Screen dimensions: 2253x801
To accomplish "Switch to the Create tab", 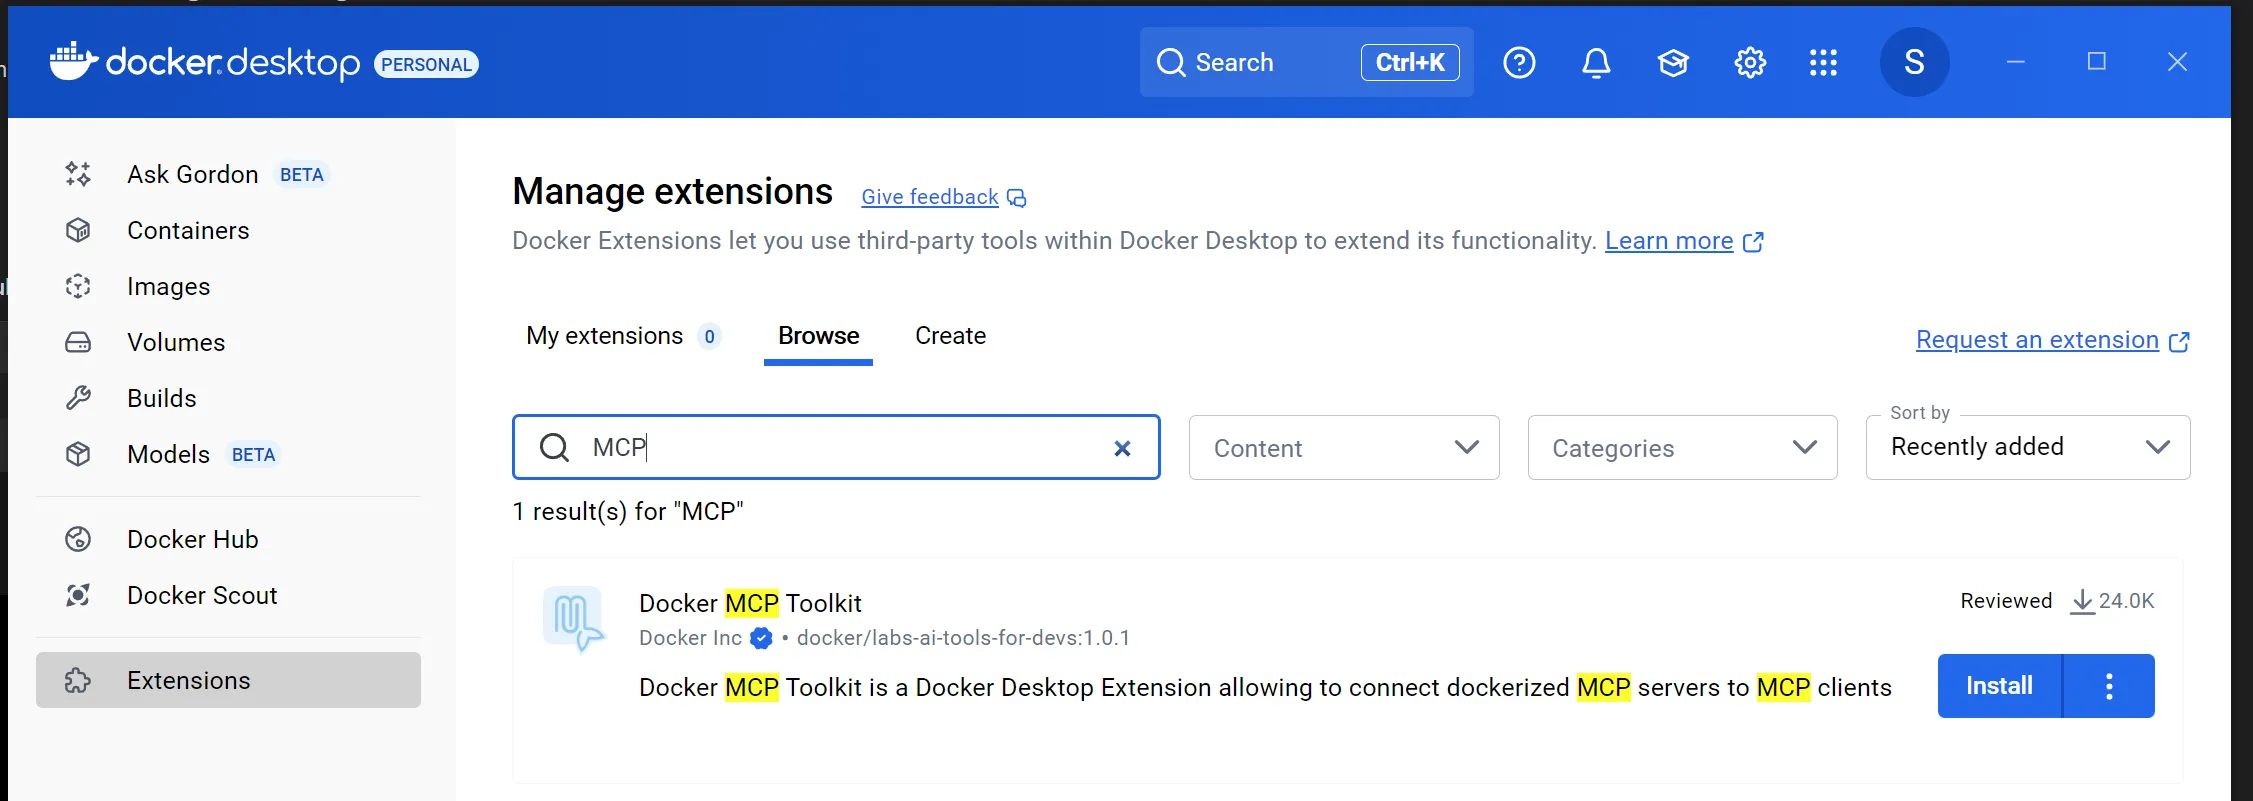I will coord(950,336).
